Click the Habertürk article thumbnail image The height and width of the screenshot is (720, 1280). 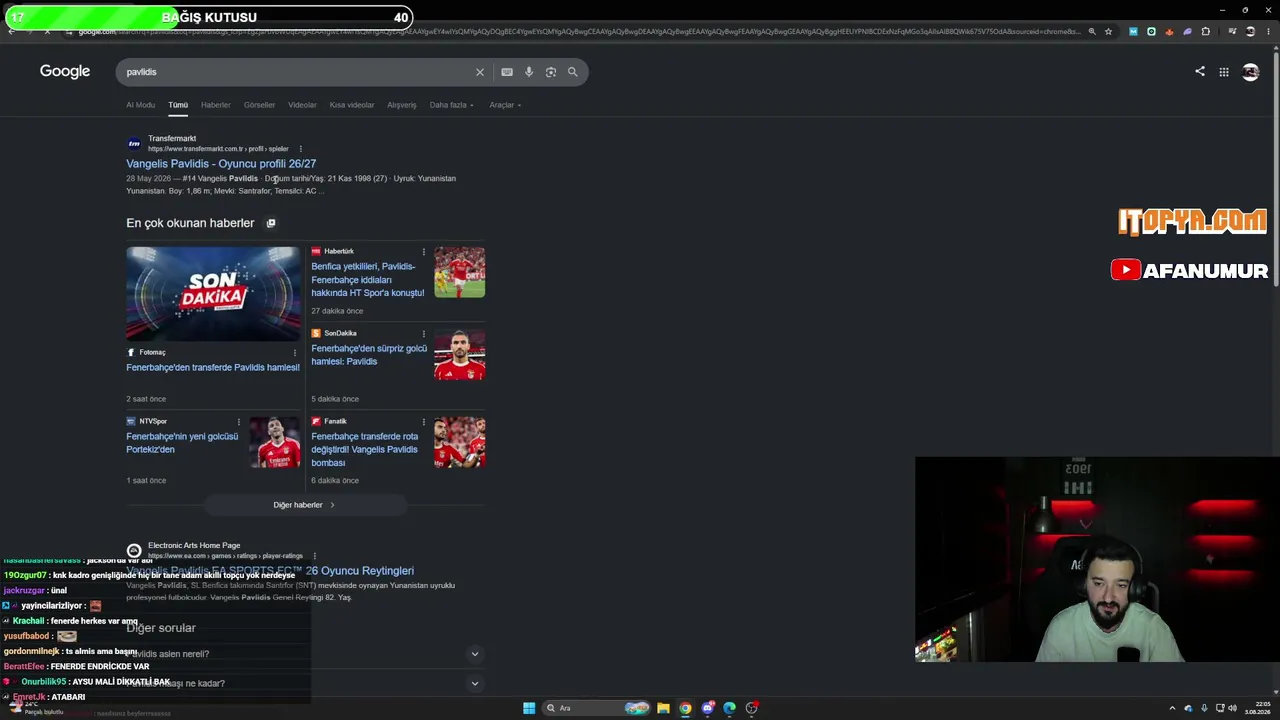(x=460, y=272)
